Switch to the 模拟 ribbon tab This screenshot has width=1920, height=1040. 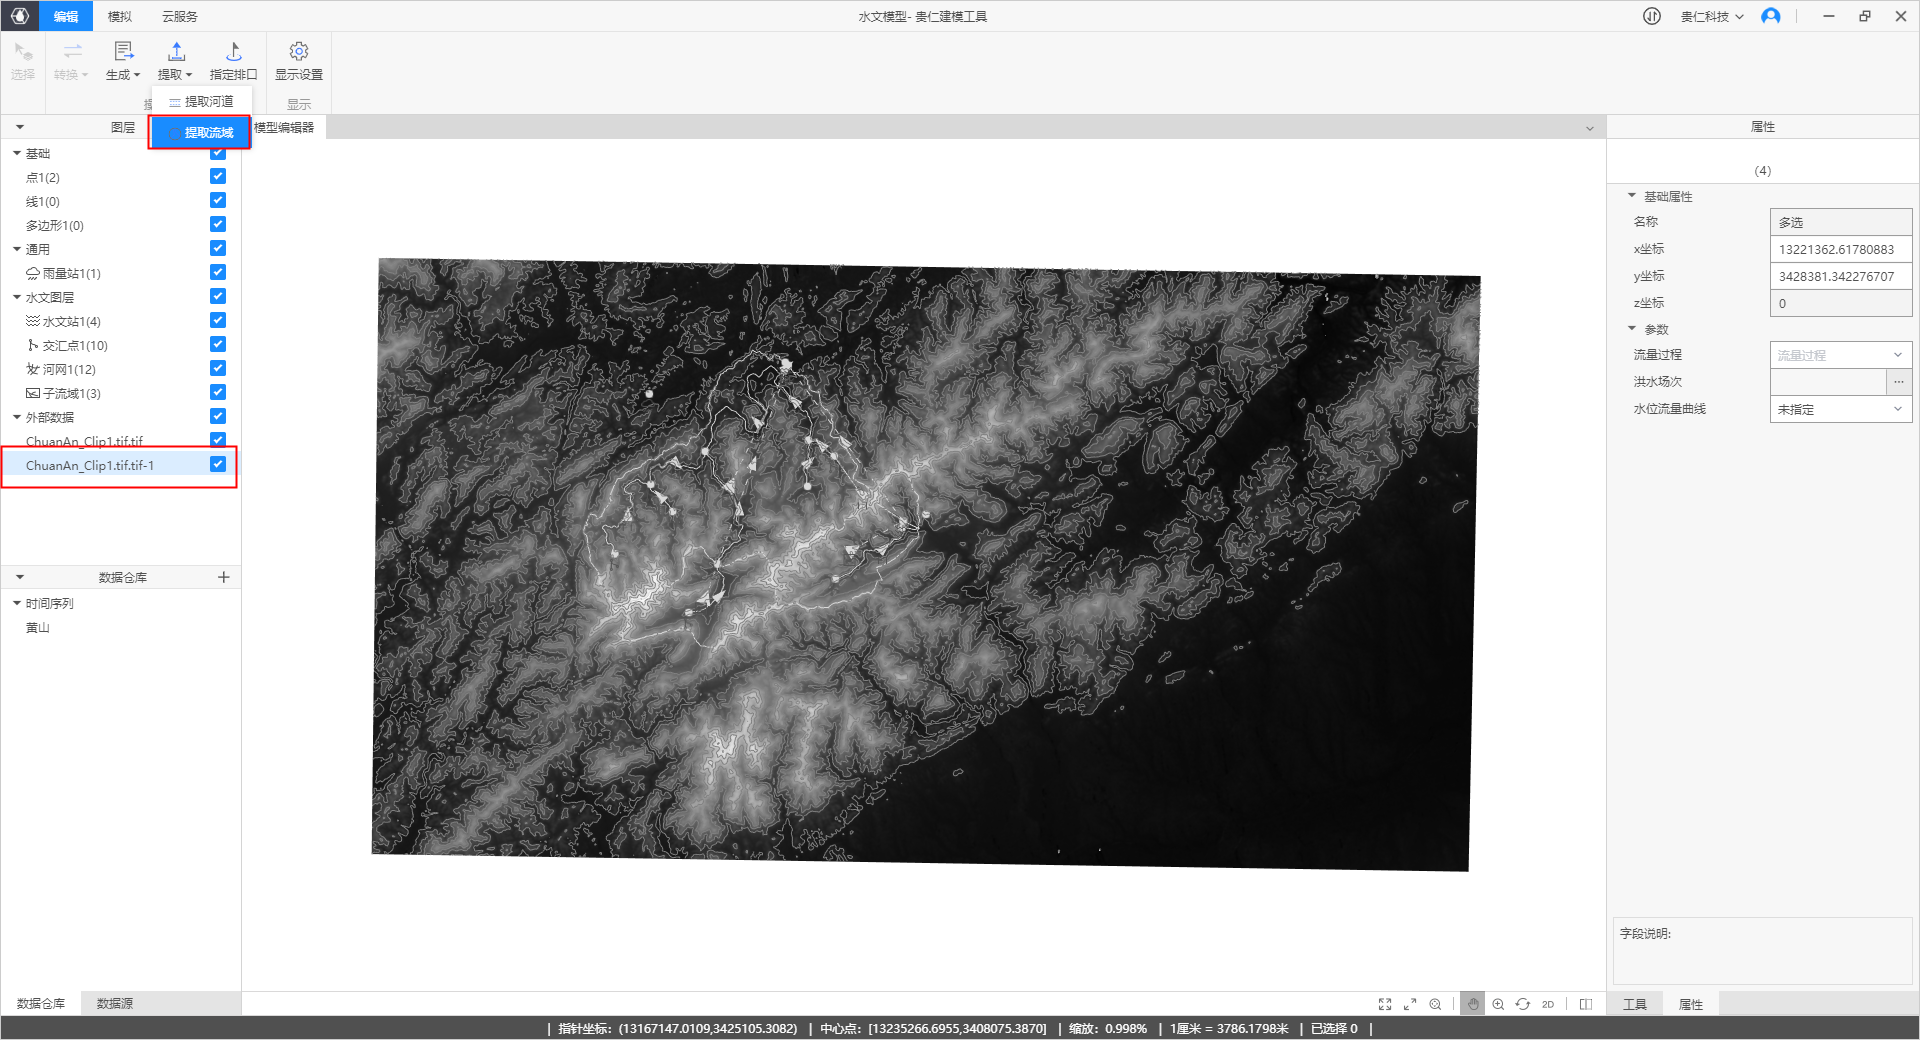pyautogui.click(x=118, y=16)
